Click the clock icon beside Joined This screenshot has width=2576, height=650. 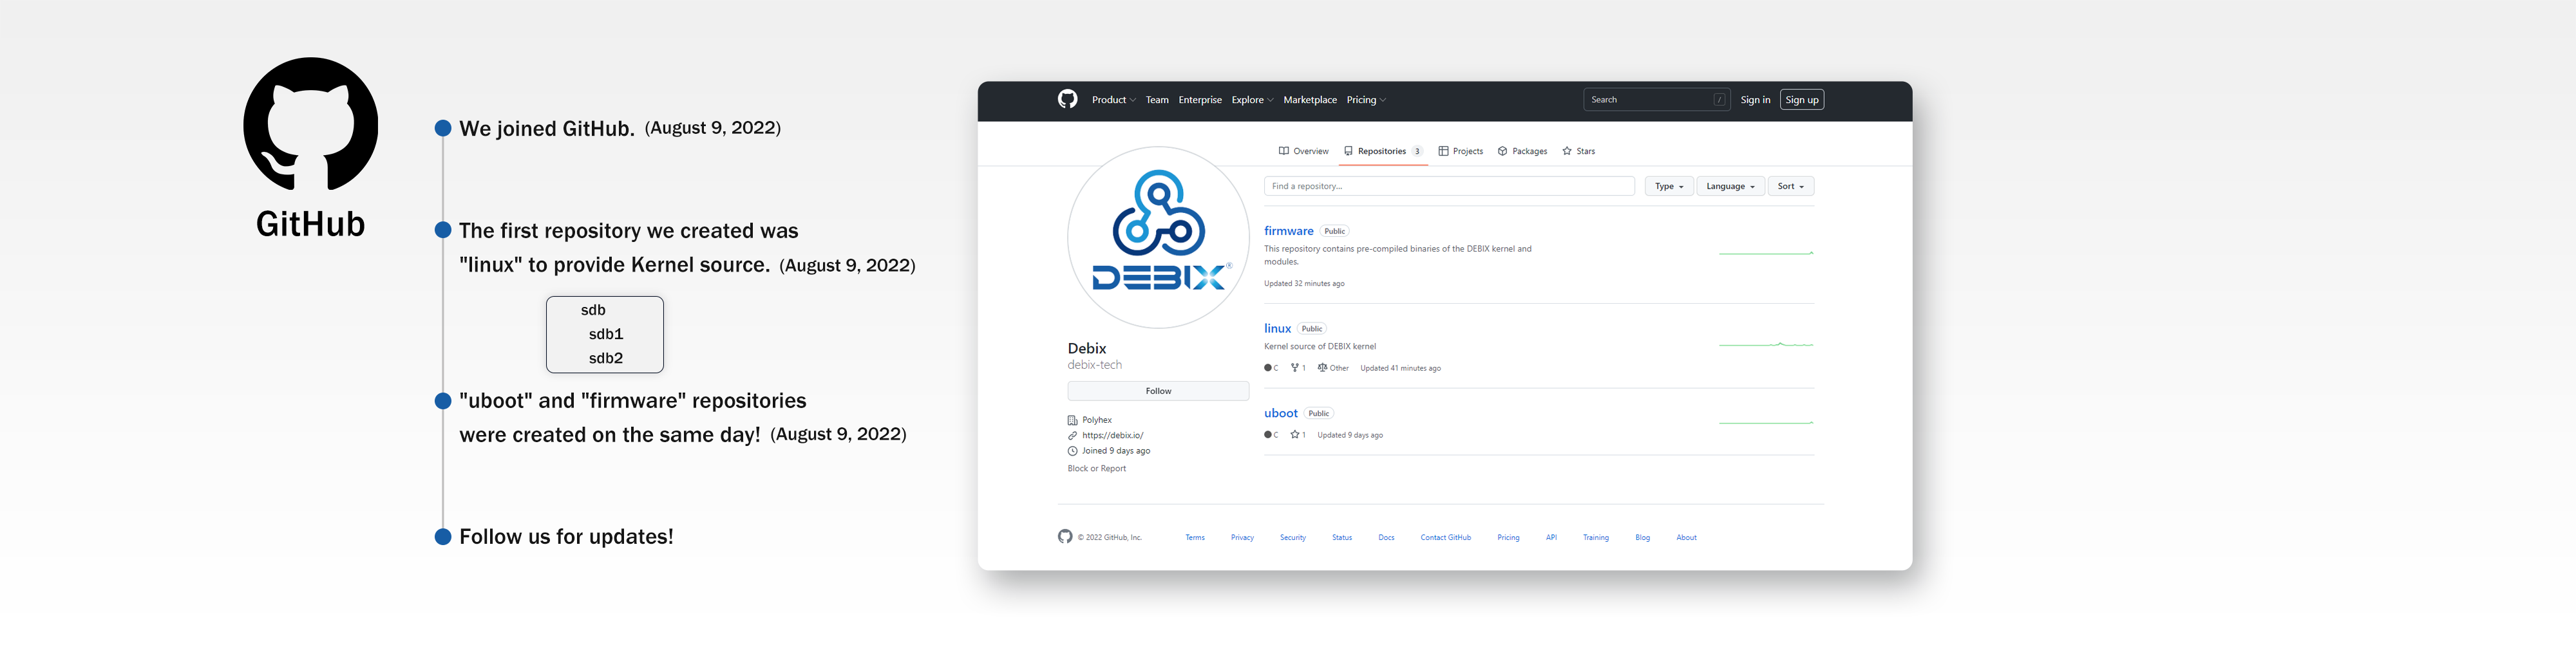pos(1072,451)
